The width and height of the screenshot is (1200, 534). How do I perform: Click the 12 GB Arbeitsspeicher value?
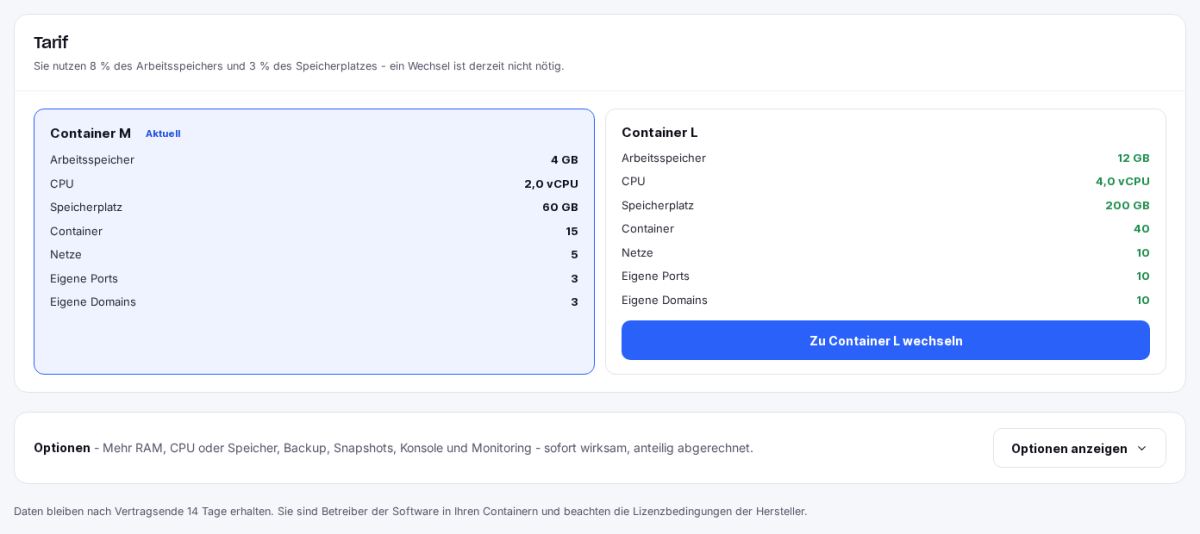(x=1133, y=158)
